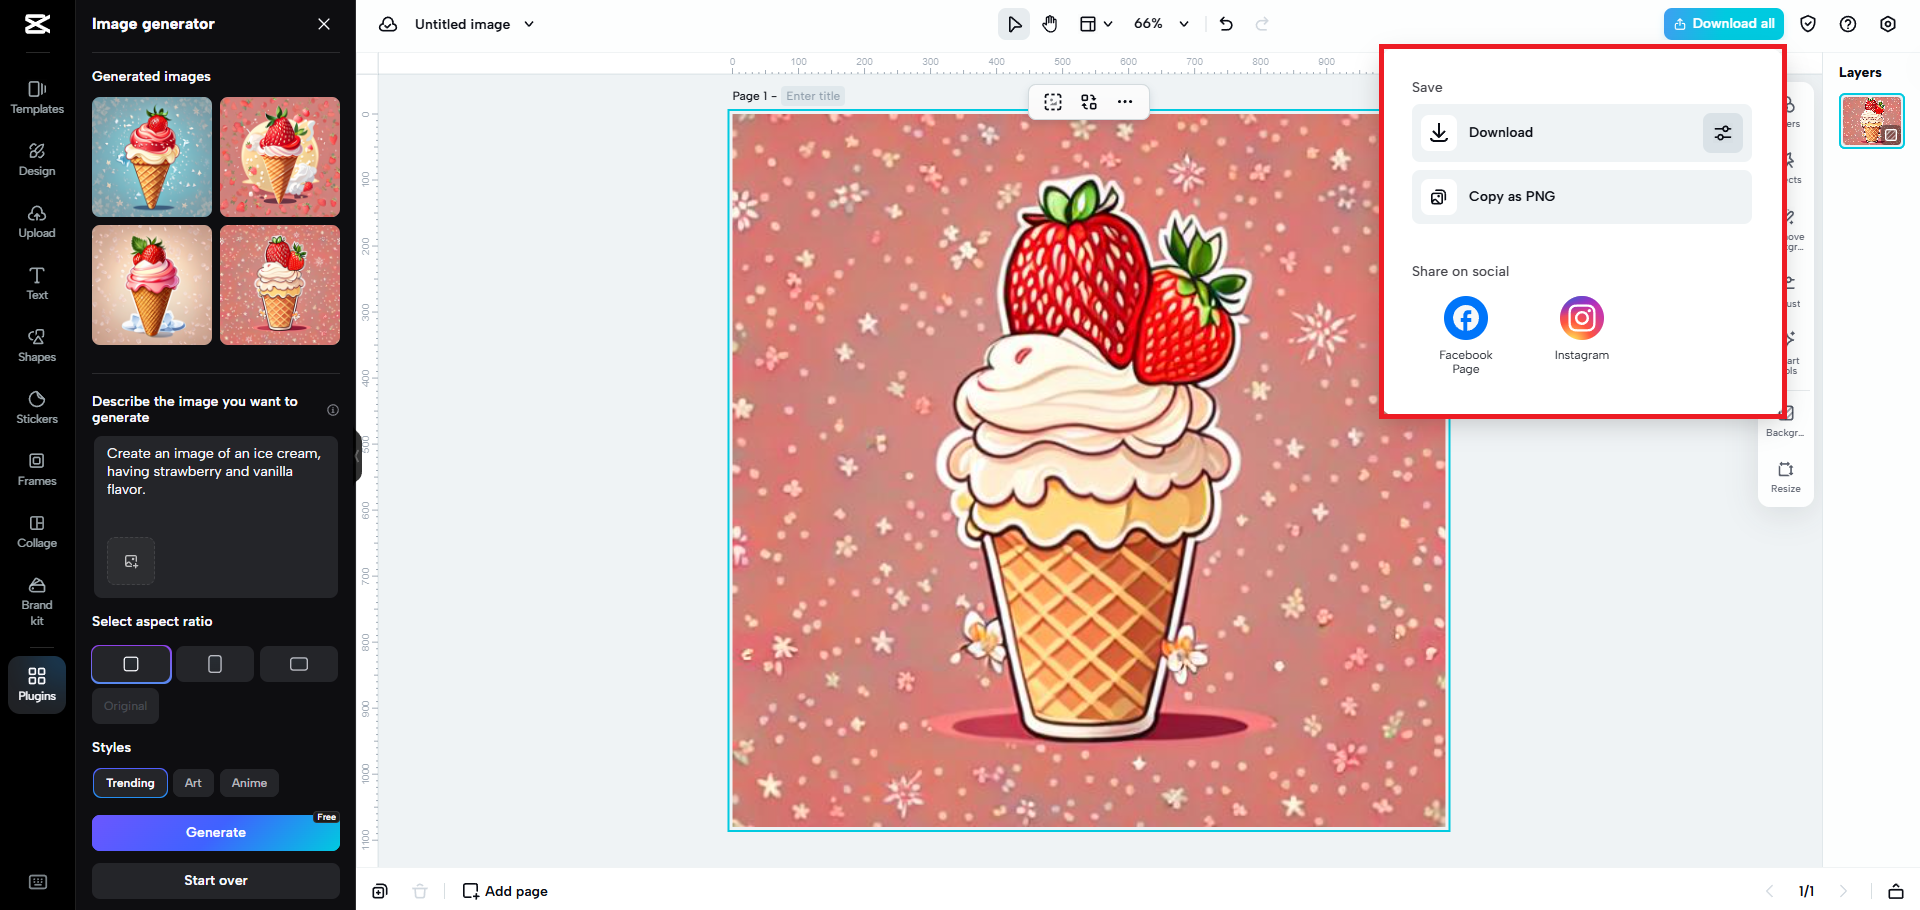Select the Hand pan tool

pos(1050,23)
